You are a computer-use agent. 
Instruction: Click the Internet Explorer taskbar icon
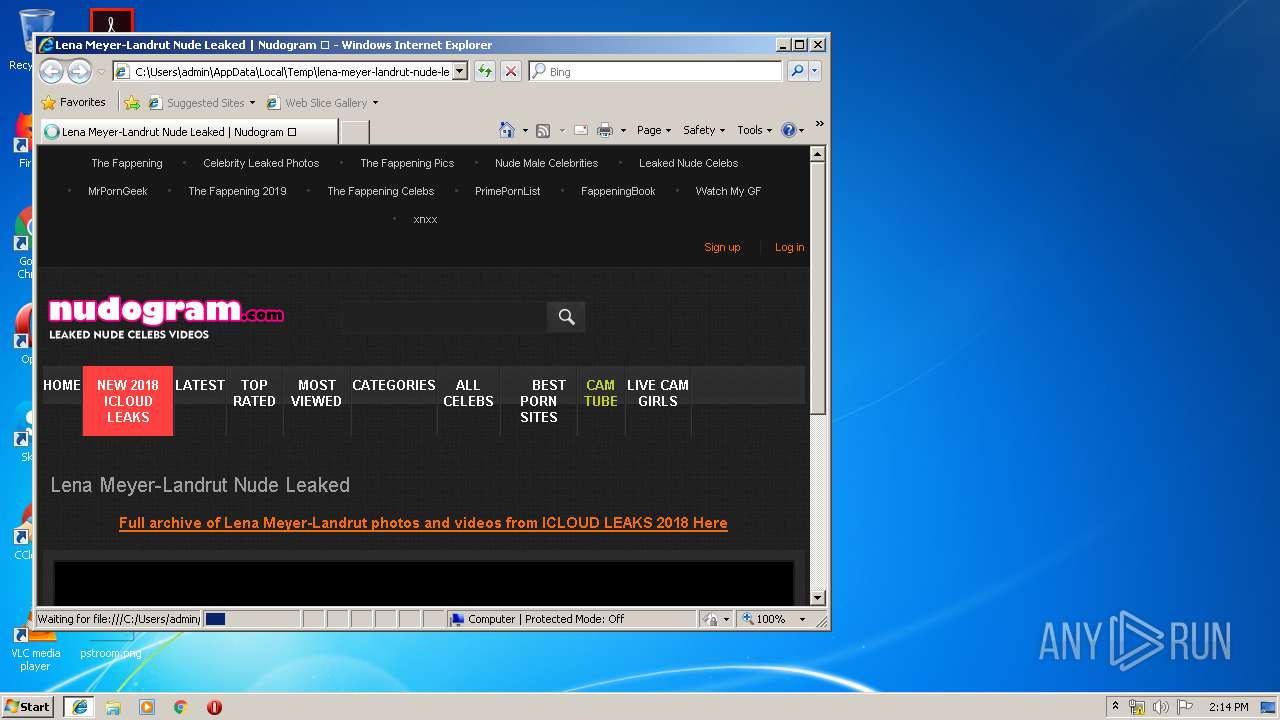(x=80, y=707)
